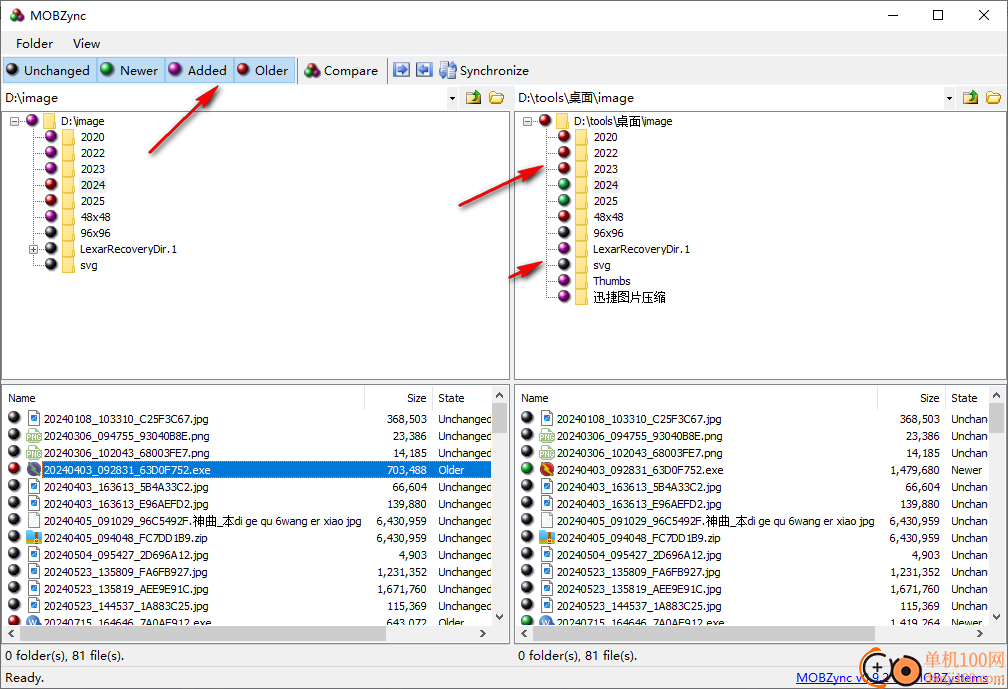Click exe icon of 63D0F752.exe in right list

tap(547, 469)
